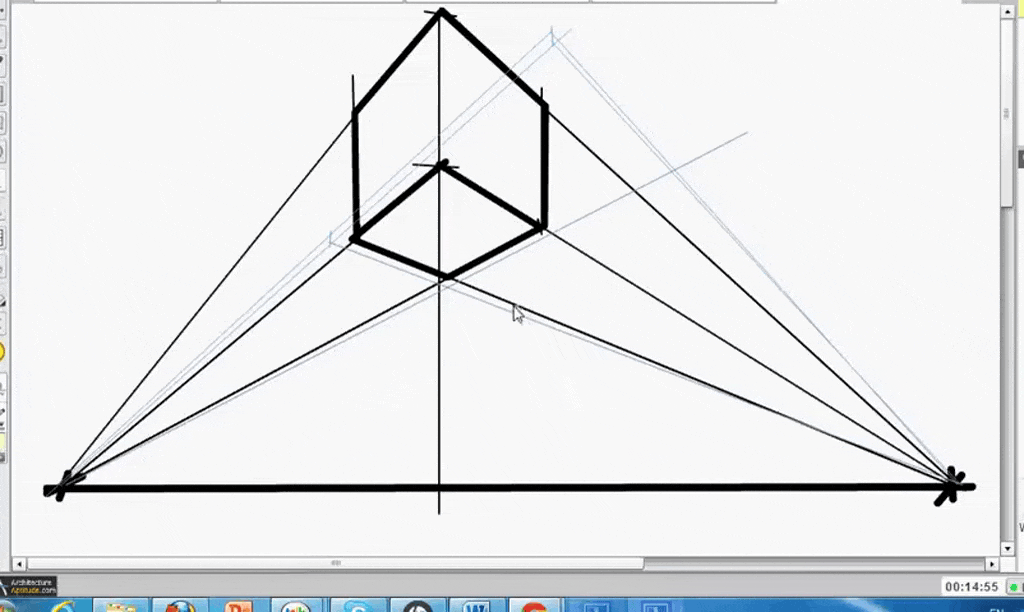
Task: Click the black circular icon in taskbar
Action: [417, 607]
